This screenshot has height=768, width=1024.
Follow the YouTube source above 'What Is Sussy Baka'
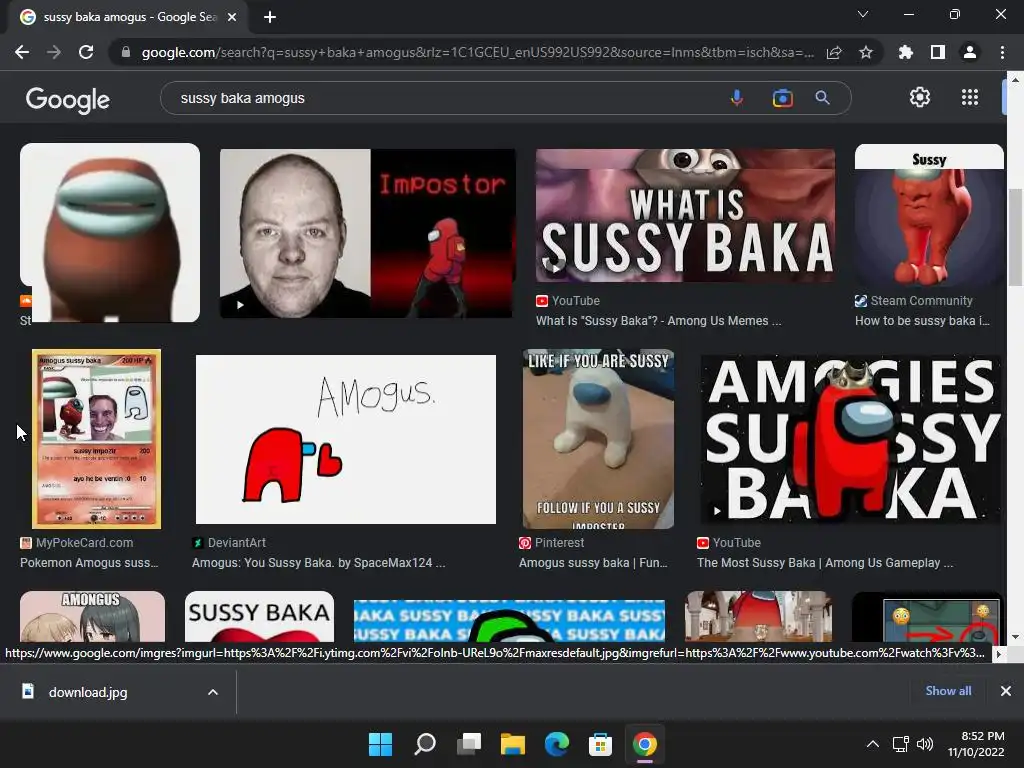(568, 301)
